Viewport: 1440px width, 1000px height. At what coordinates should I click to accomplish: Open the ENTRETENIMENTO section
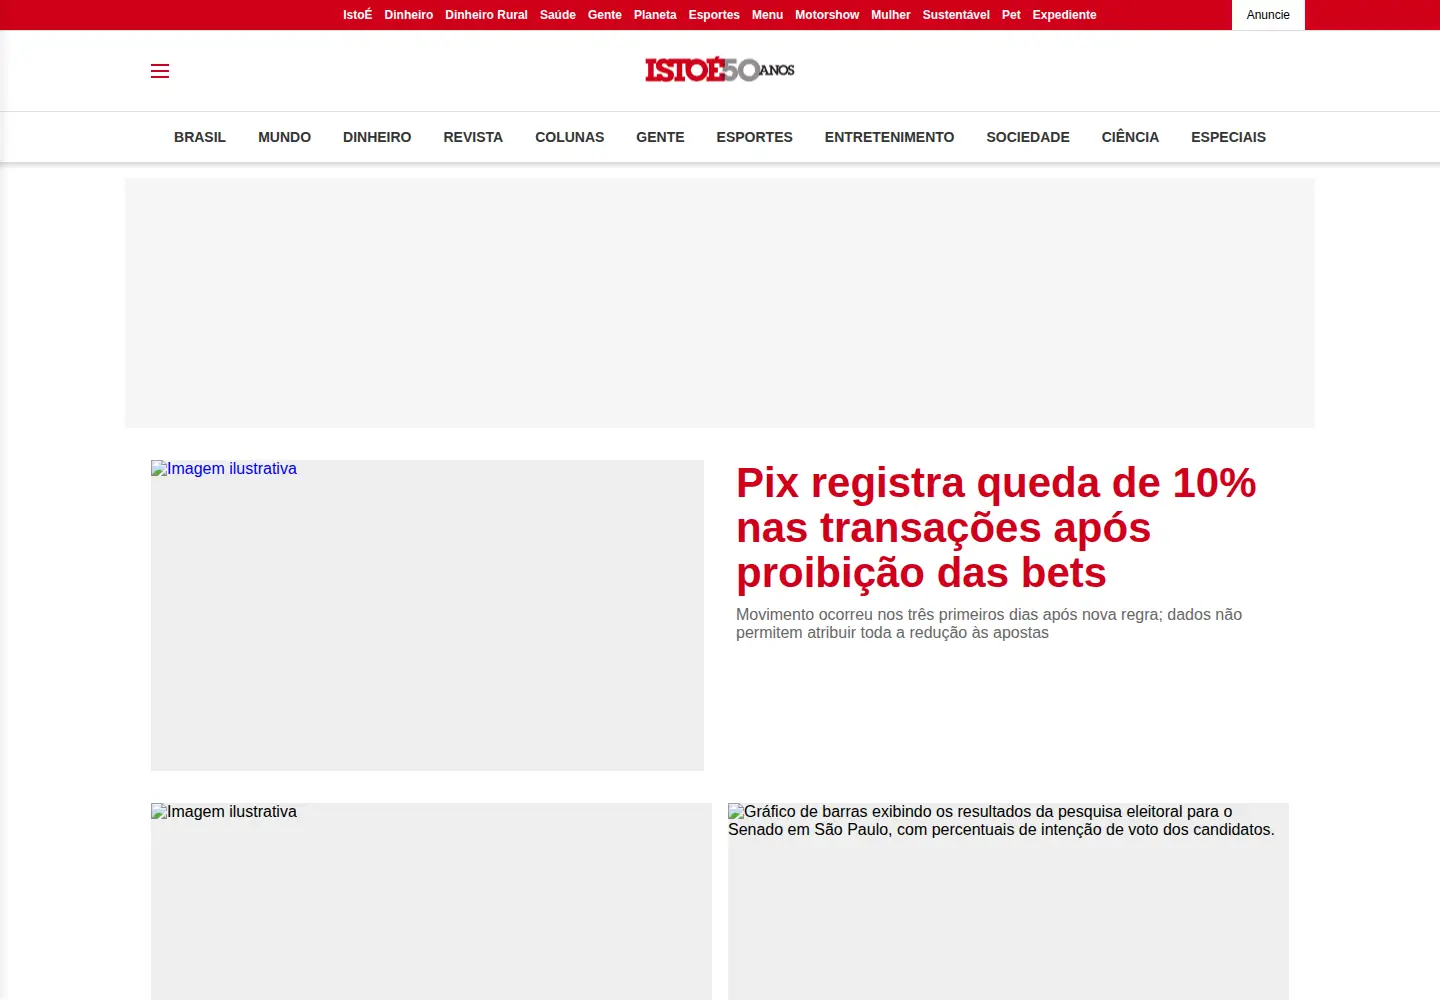889,137
